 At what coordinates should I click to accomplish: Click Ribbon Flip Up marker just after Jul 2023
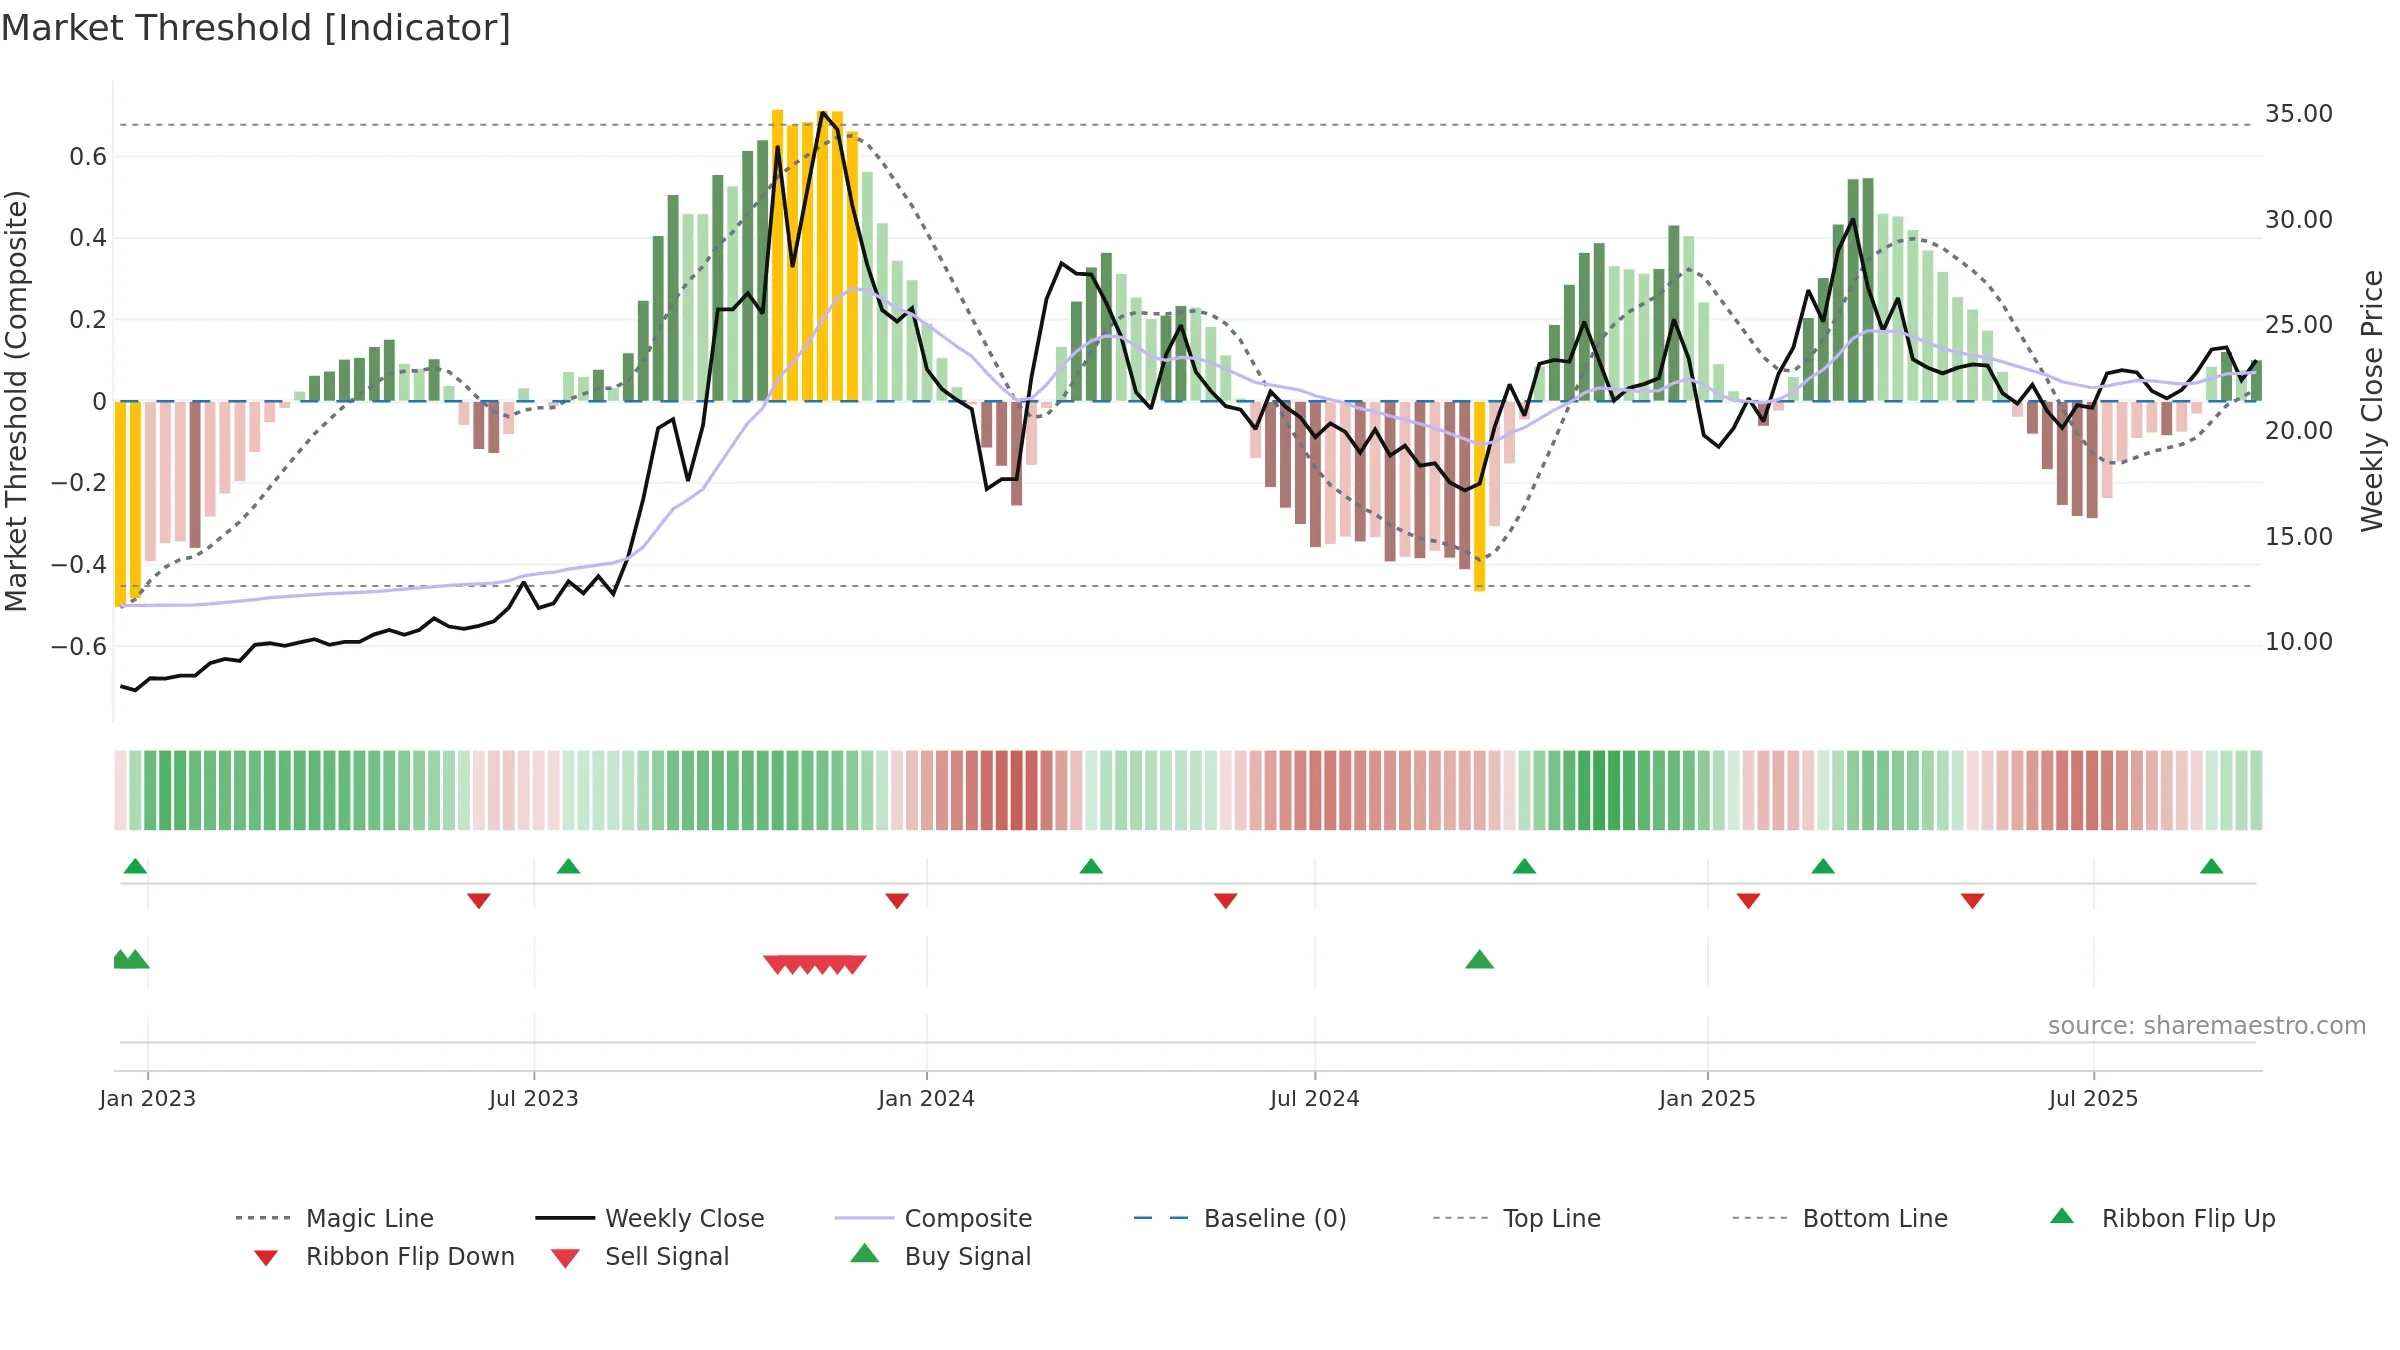point(568,866)
